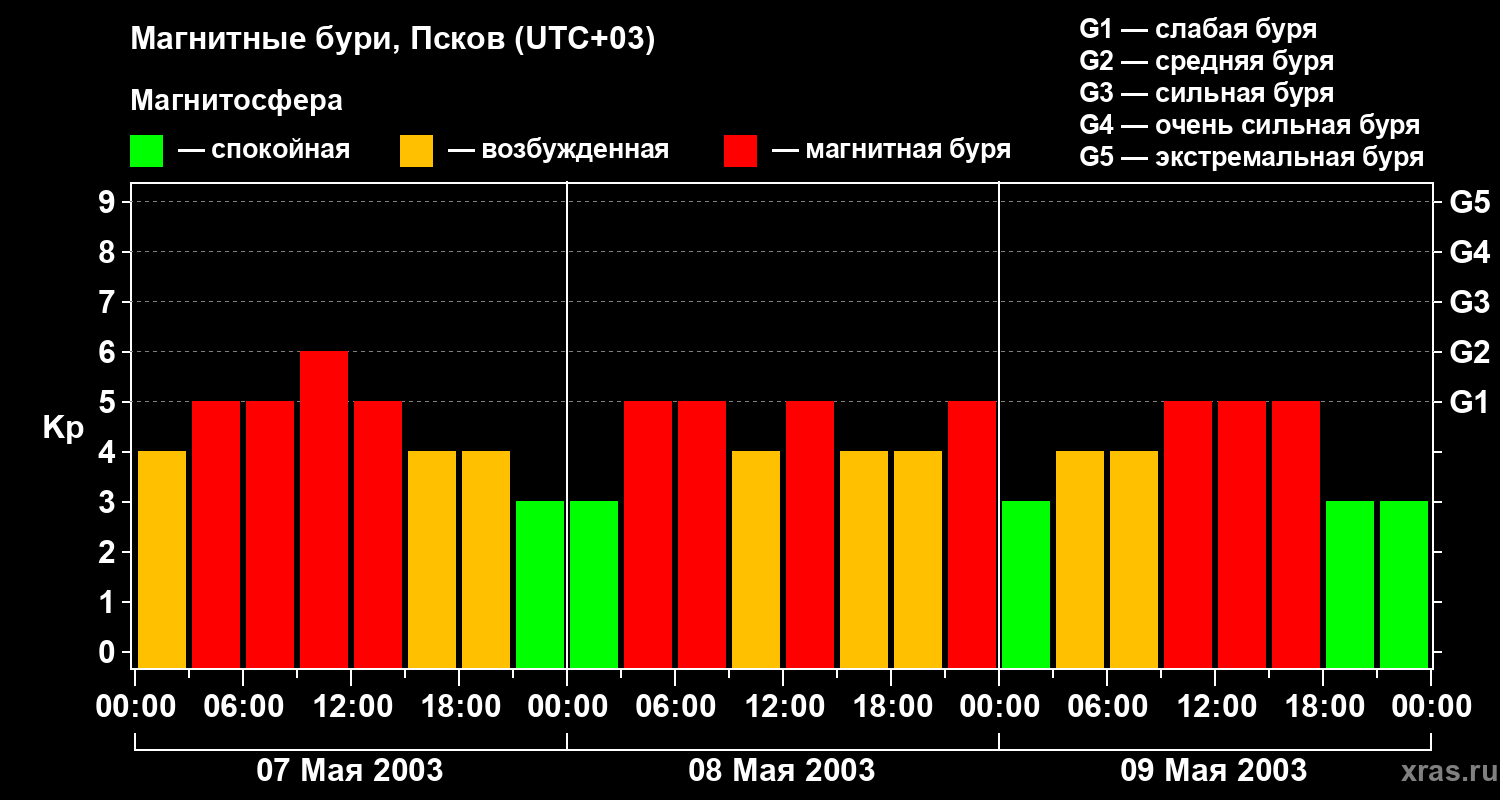
Task: Click the line G3 — сильная буря
Action: [1207, 93]
